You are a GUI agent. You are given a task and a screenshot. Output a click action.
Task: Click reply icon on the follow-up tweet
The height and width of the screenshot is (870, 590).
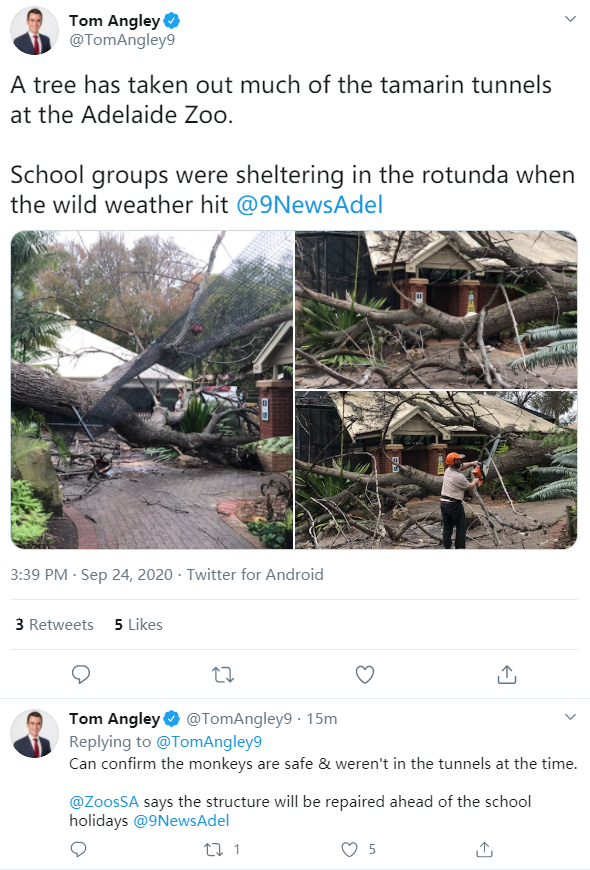click(79, 849)
